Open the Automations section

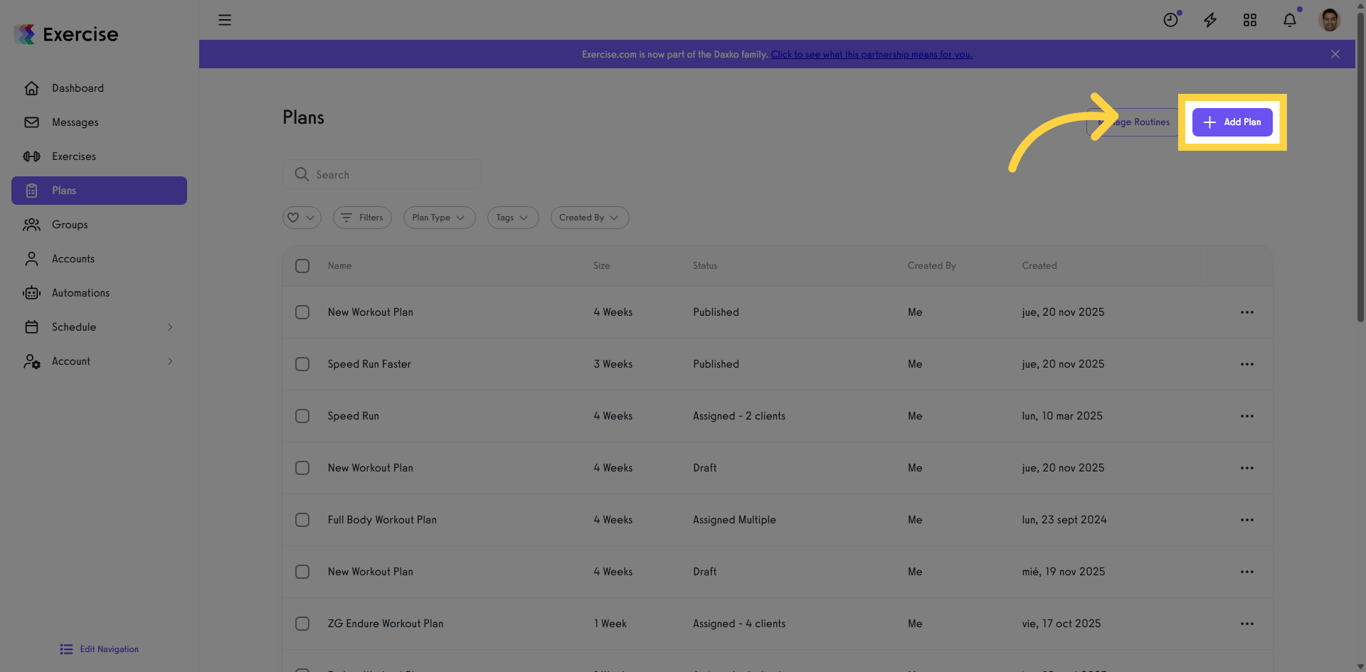pyautogui.click(x=30, y=292)
